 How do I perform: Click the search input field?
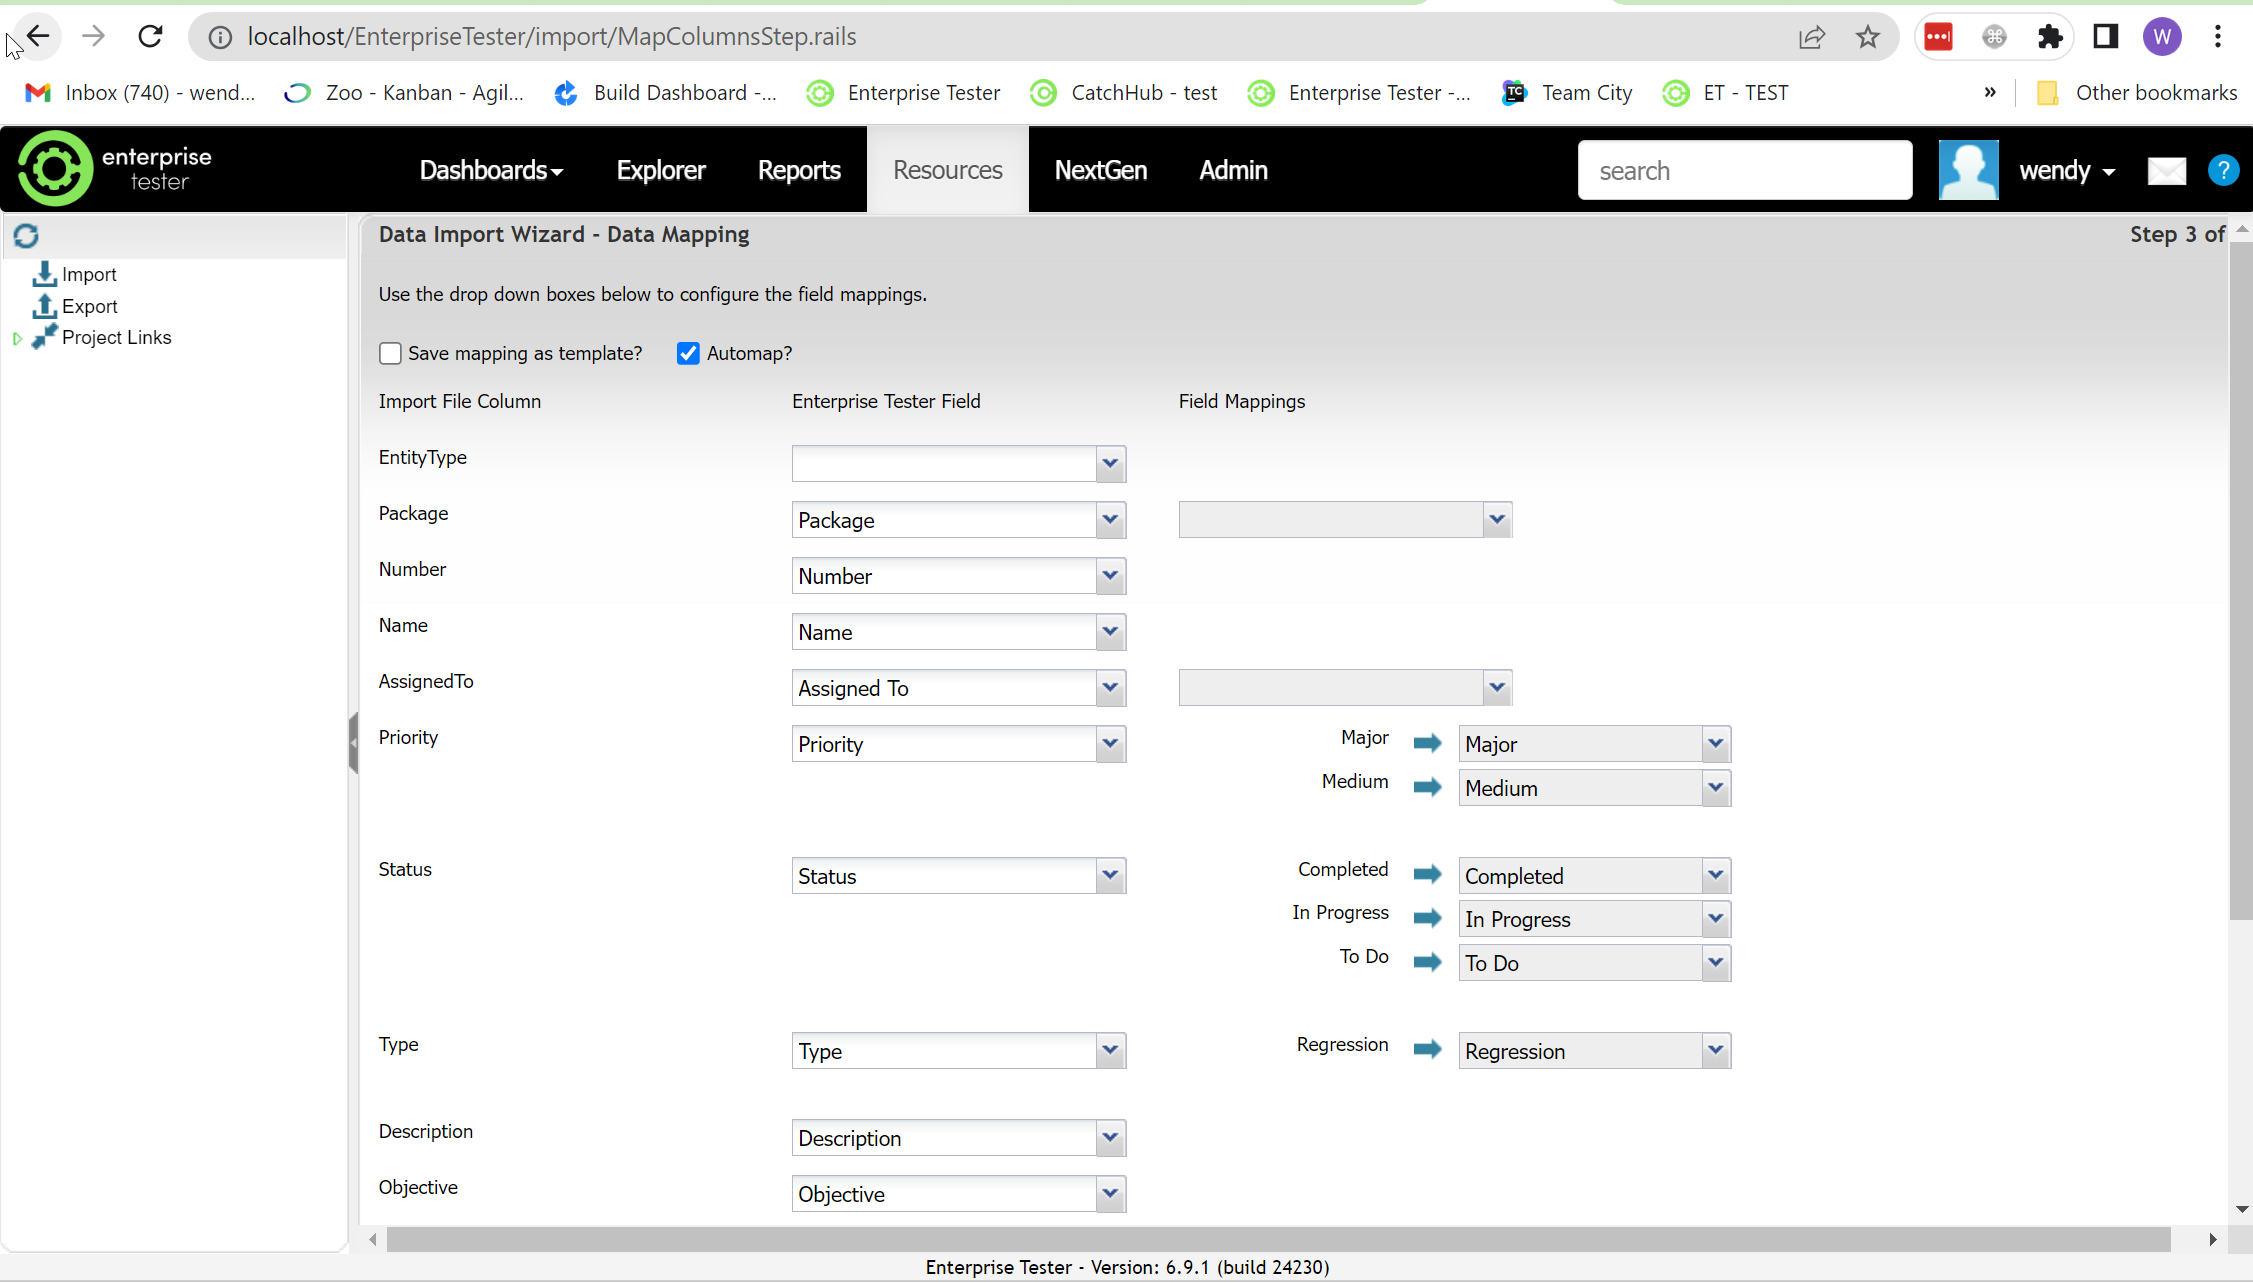1744,171
